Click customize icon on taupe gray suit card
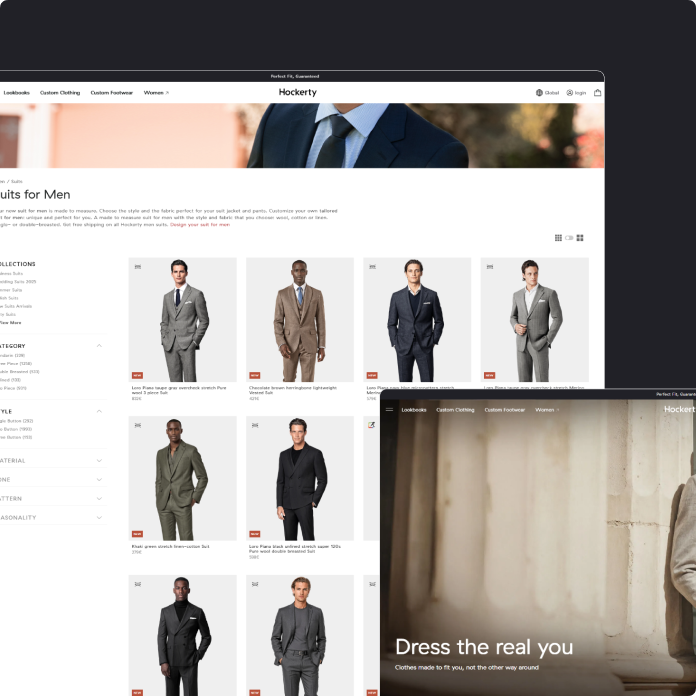The image size is (696, 696). coord(137,267)
